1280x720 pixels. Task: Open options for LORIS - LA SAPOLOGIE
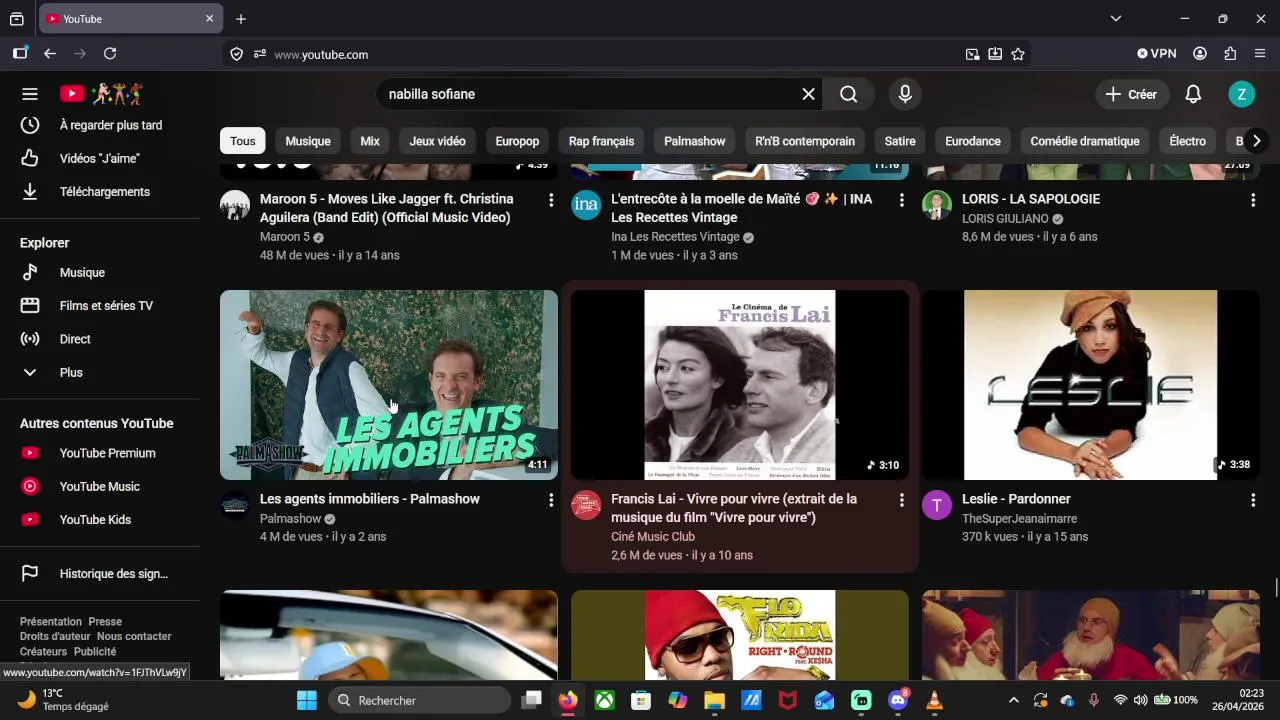point(1252,200)
